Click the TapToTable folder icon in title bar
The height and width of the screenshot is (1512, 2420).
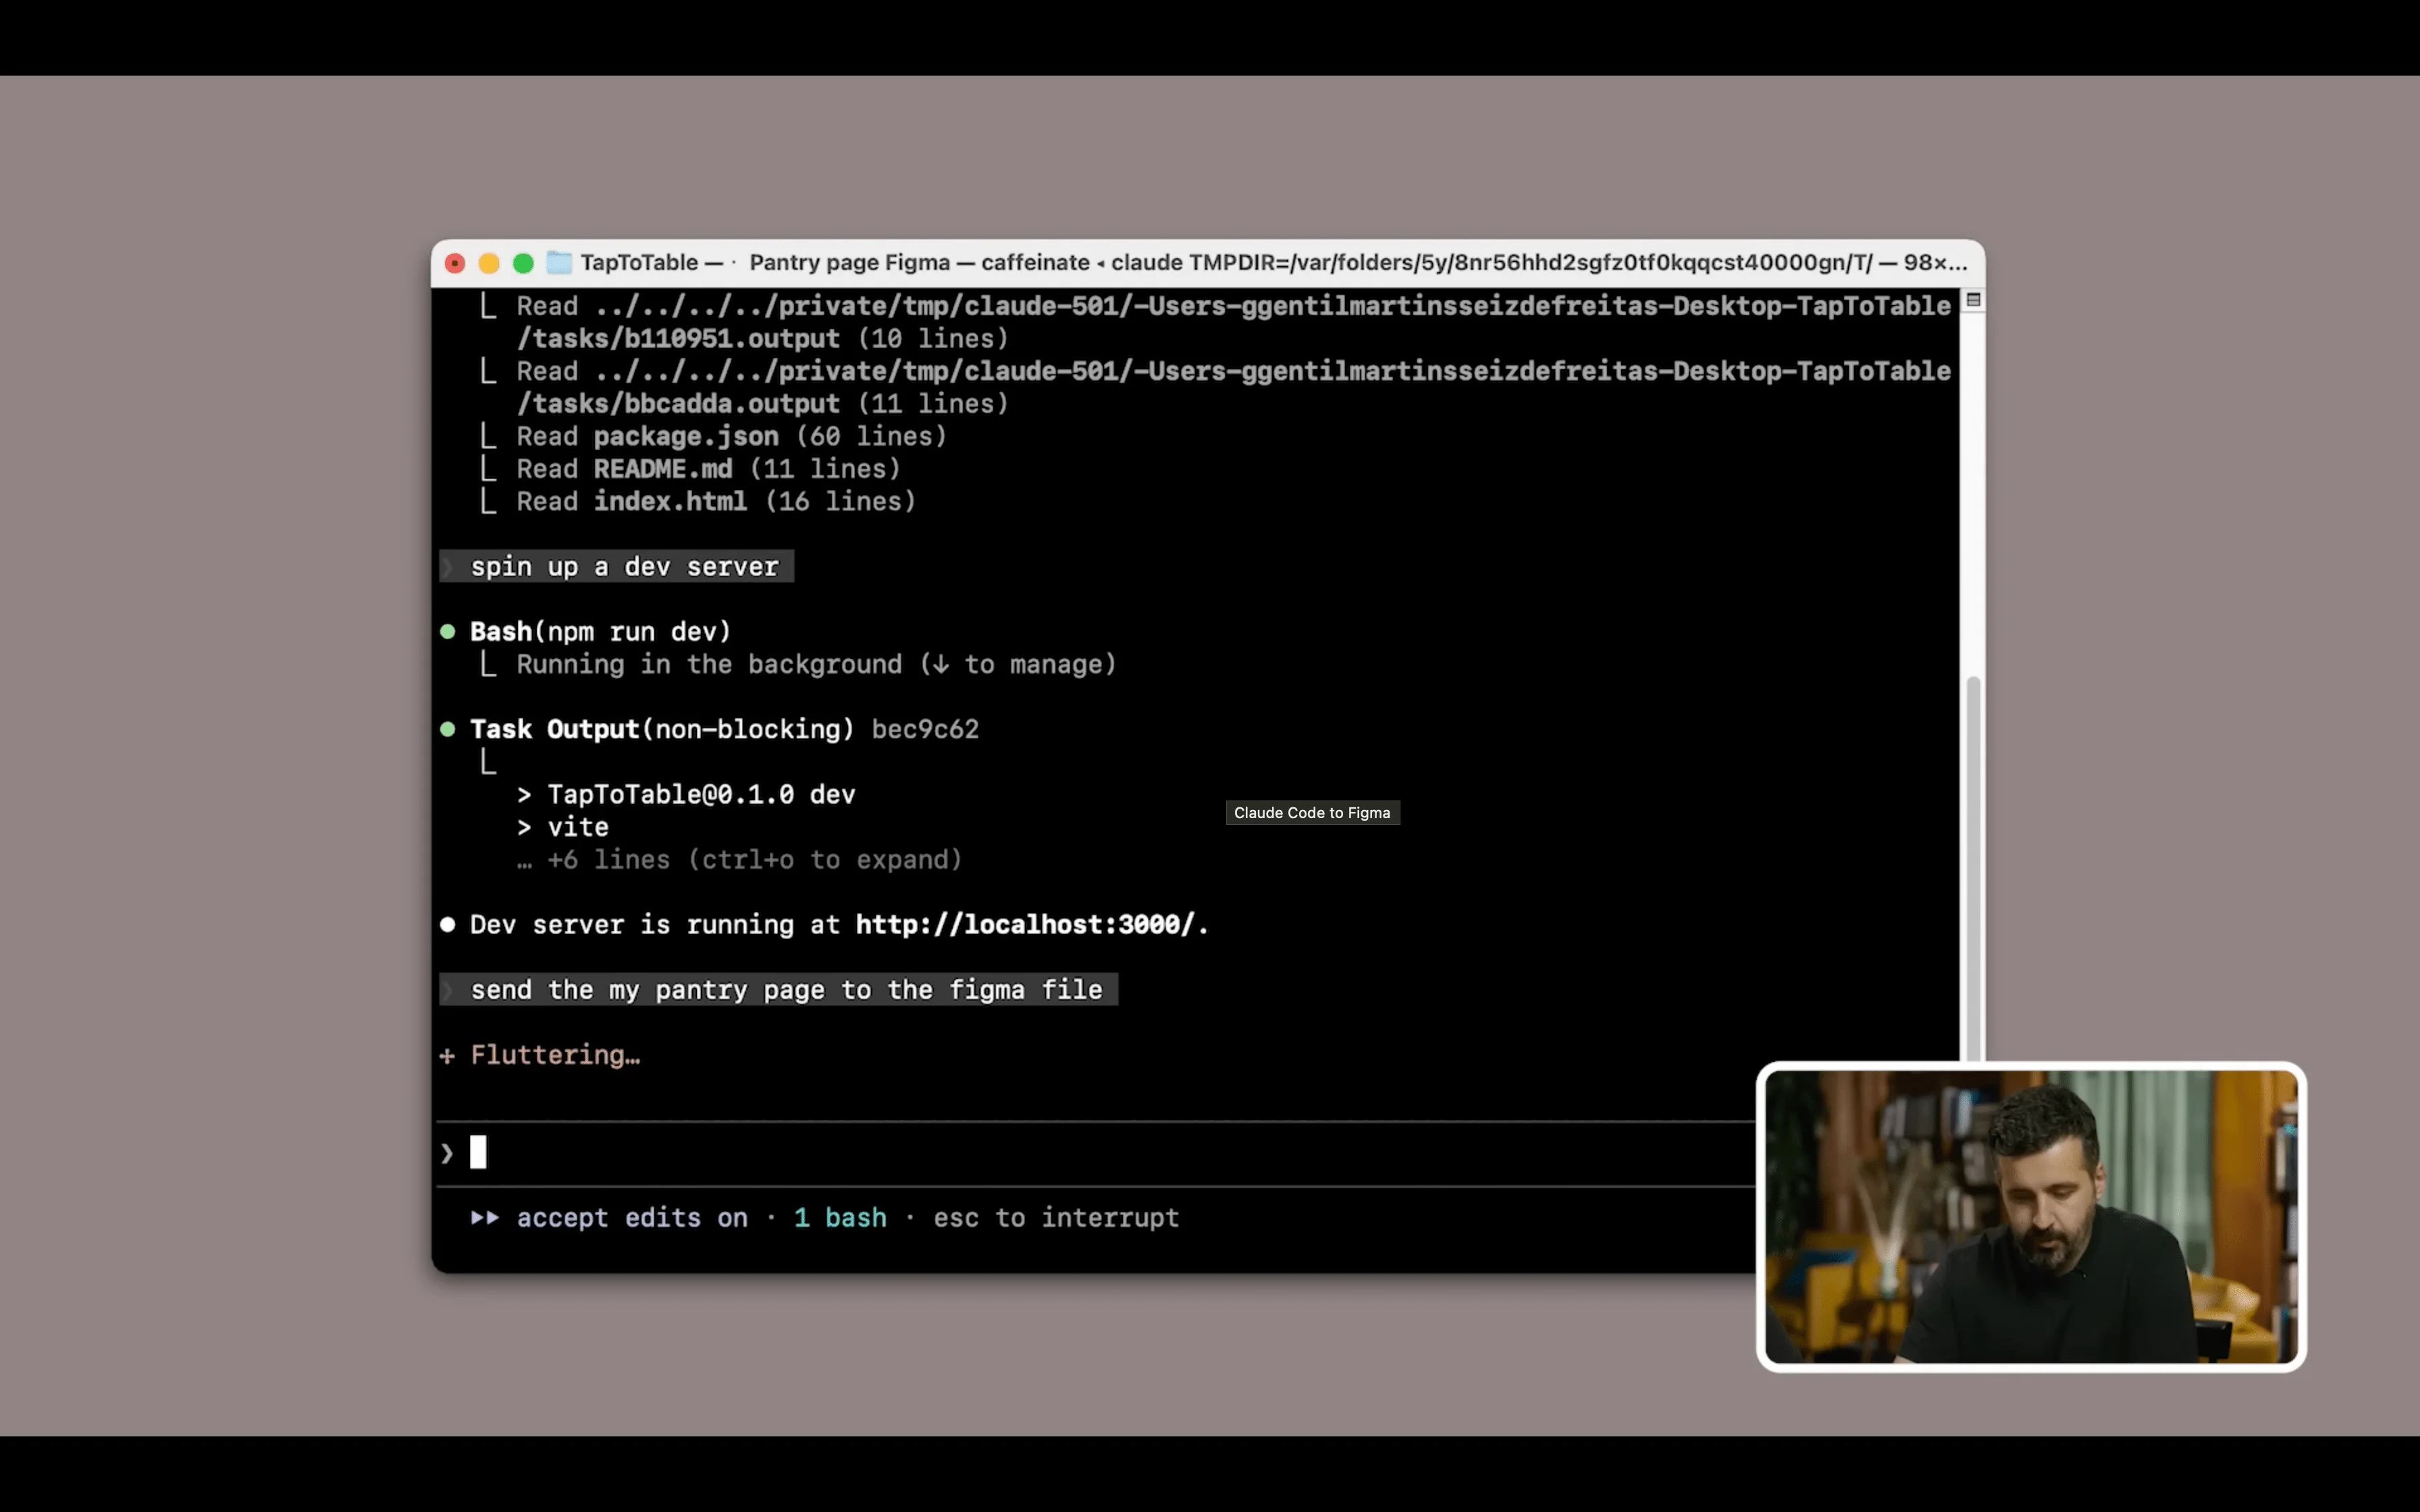coord(559,263)
